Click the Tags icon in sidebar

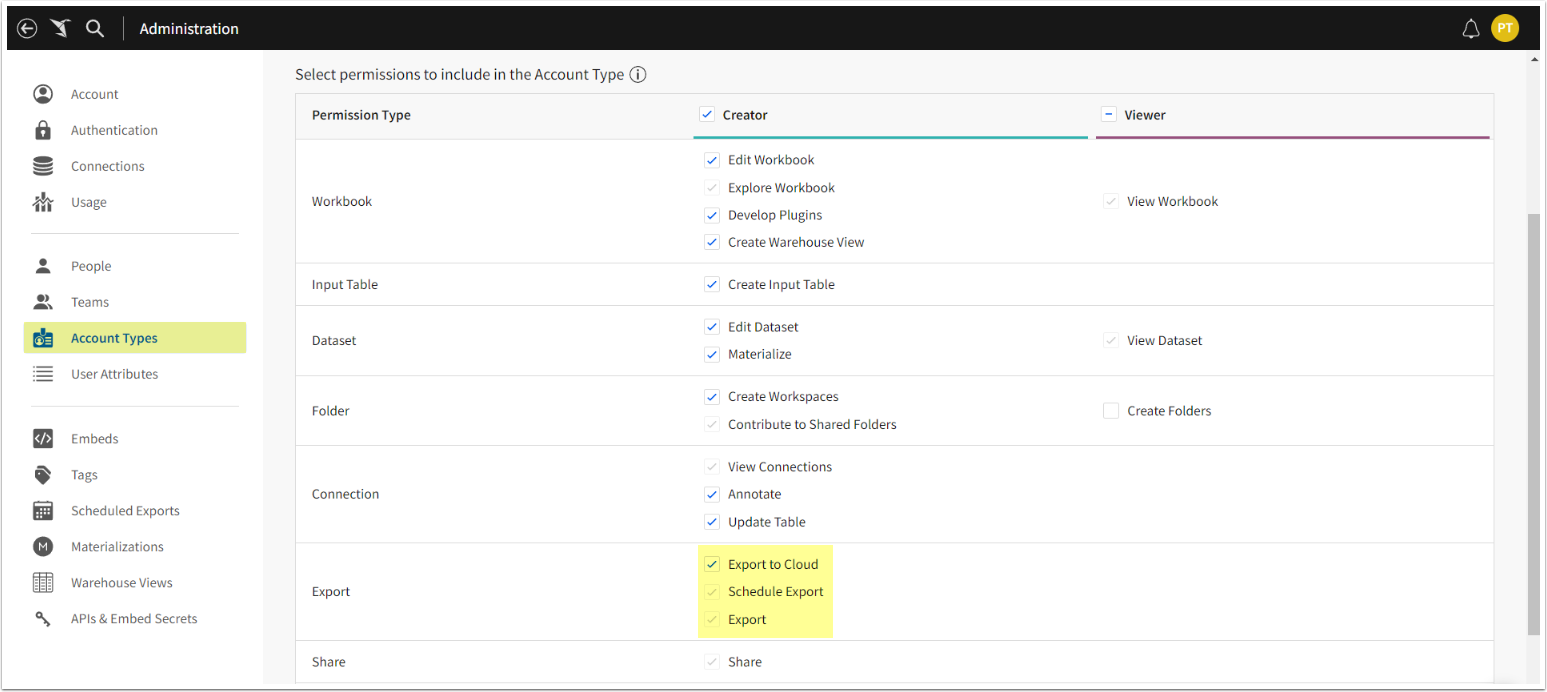click(x=43, y=475)
